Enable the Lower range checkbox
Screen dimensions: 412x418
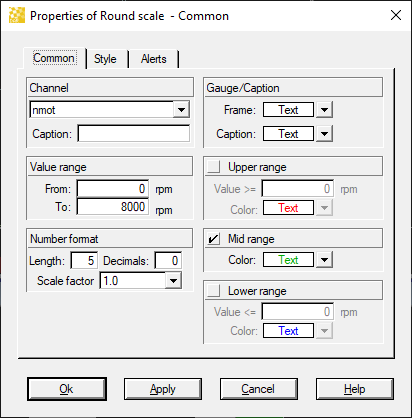click(213, 291)
